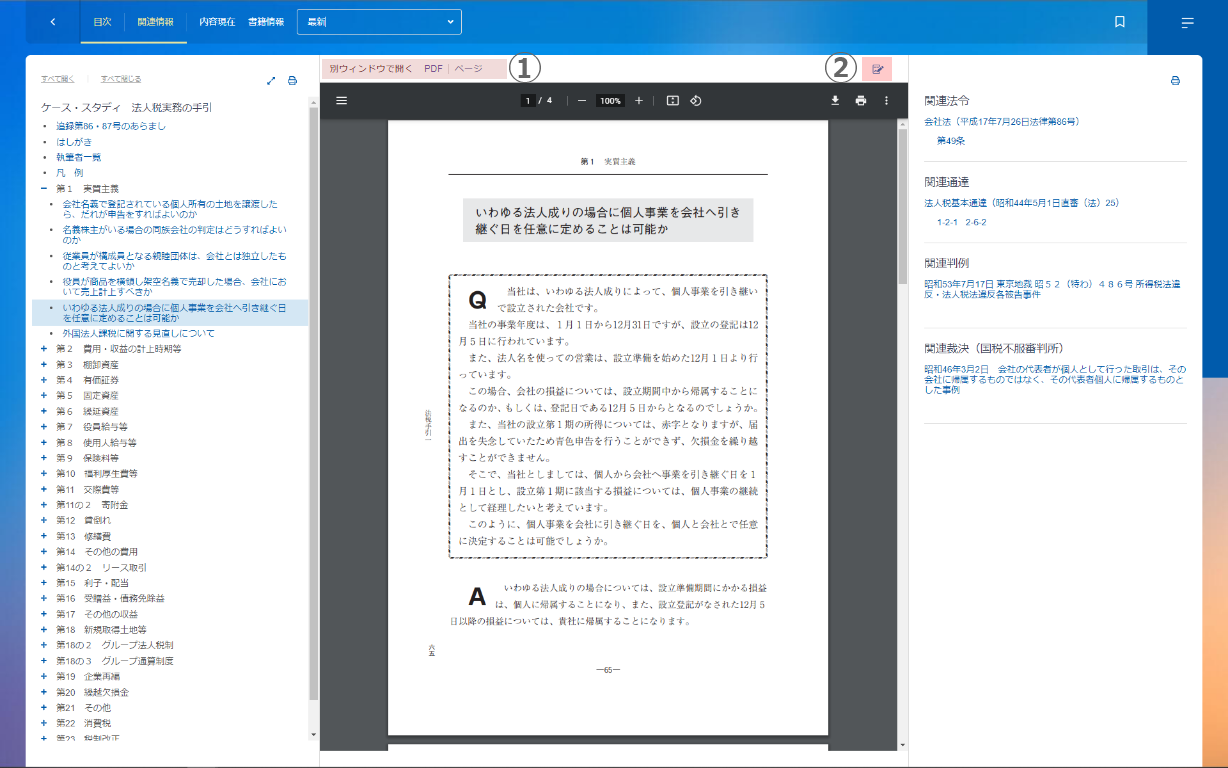Open the 執筆者一覧 entry
Screen dimensions: 1228x768
pyautogui.click(x=79, y=157)
